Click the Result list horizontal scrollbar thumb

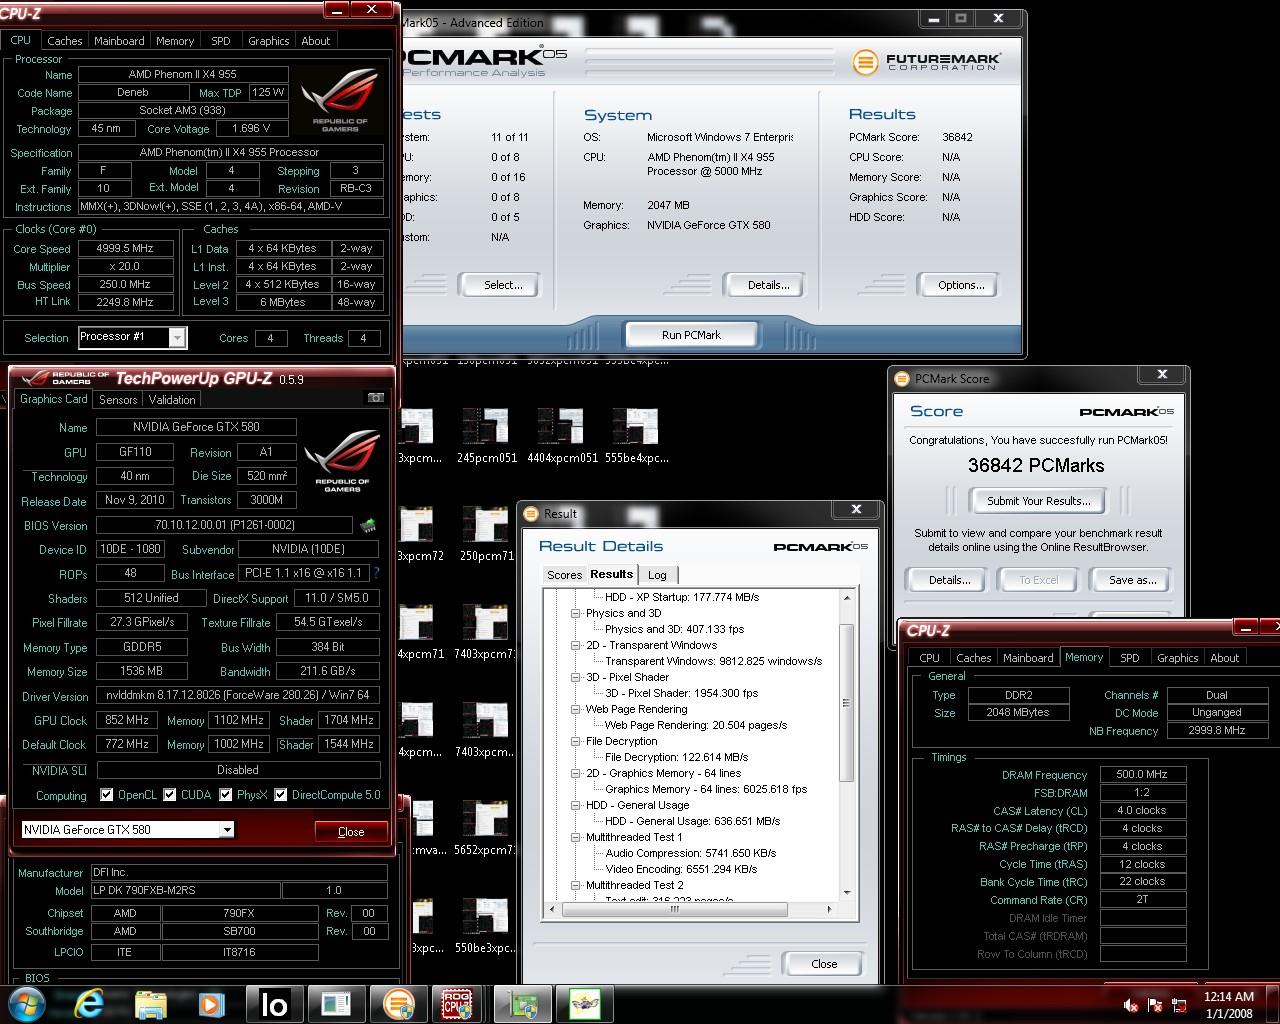[674, 909]
